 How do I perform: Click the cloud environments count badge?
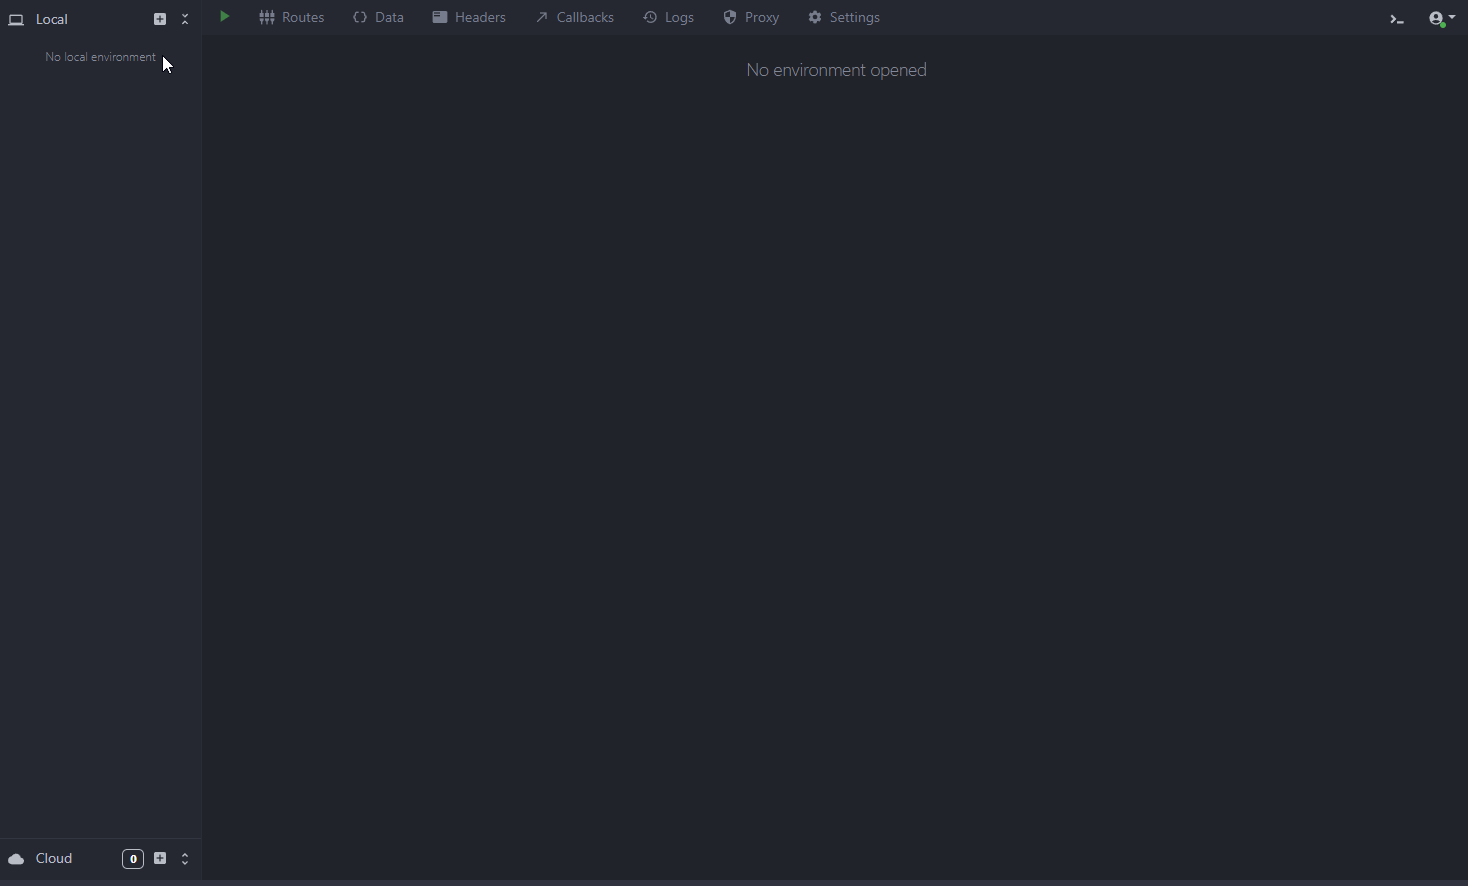133,859
